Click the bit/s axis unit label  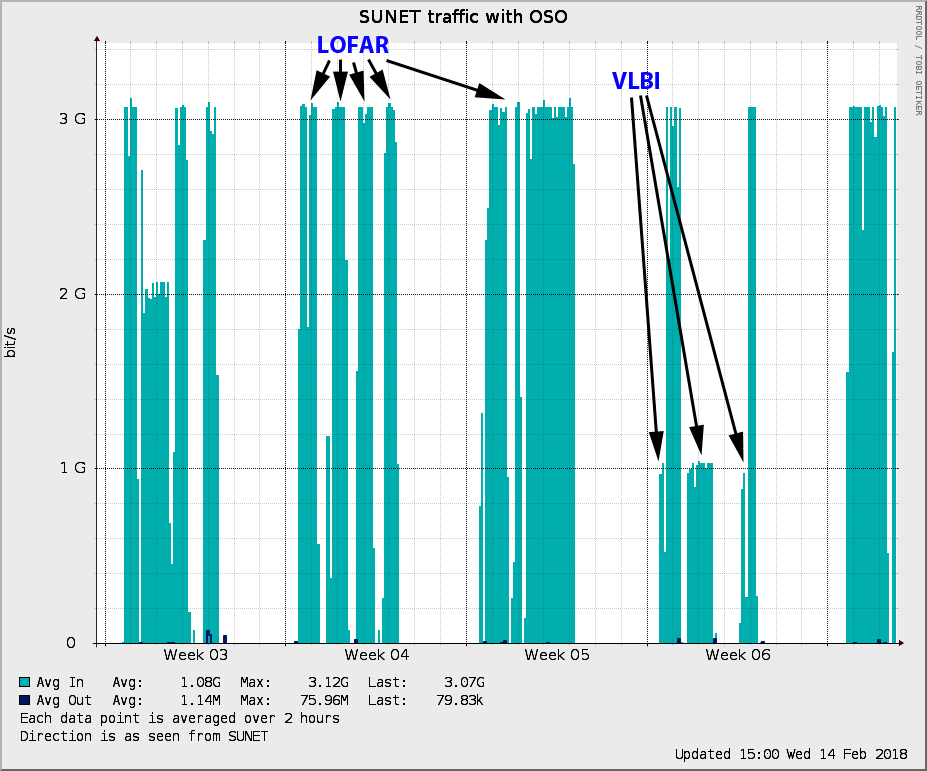pyautogui.click(x=10, y=342)
